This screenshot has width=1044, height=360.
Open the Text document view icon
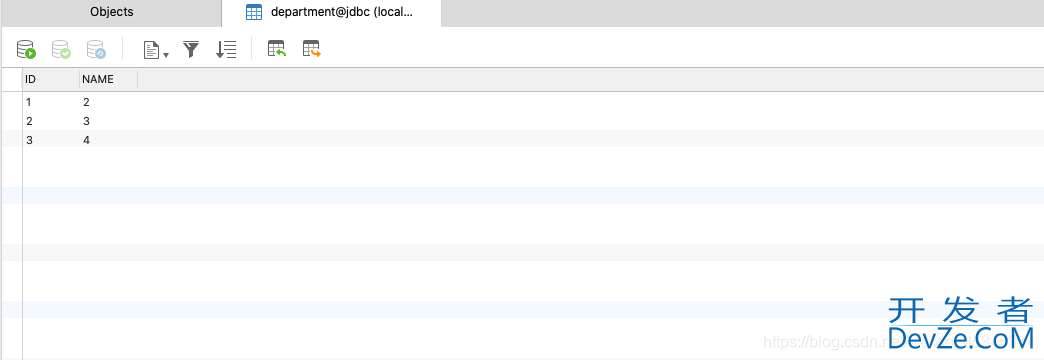coord(152,50)
